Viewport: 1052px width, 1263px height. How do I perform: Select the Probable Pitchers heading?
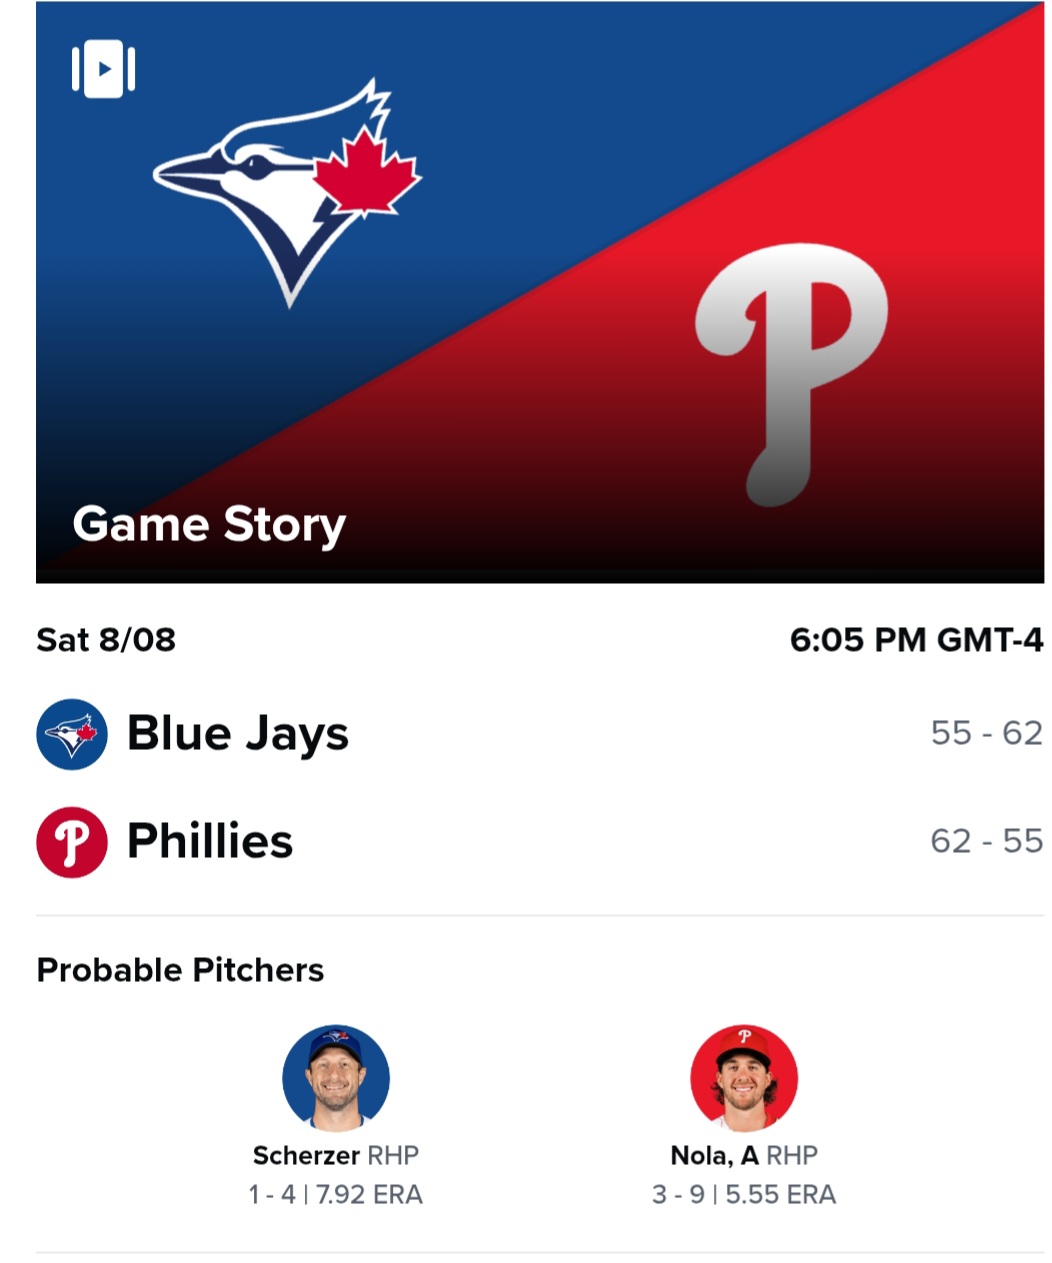pos(180,970)
